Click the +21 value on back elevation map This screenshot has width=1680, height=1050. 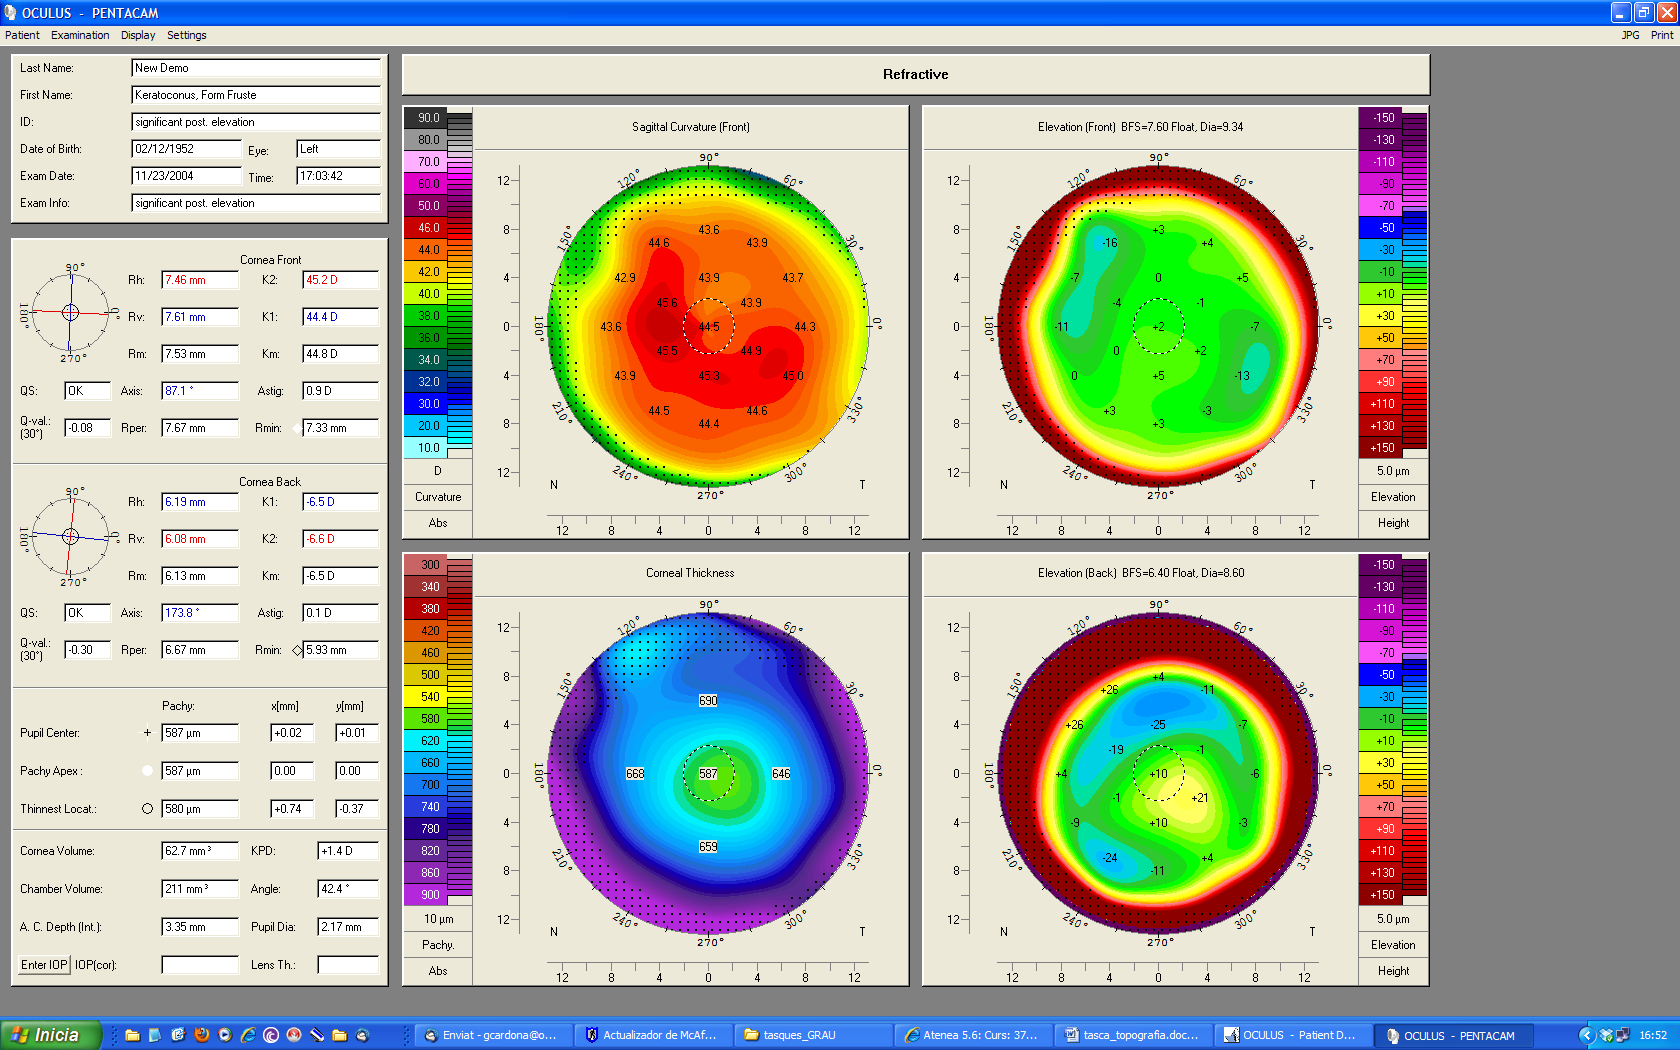point(1200,798)
